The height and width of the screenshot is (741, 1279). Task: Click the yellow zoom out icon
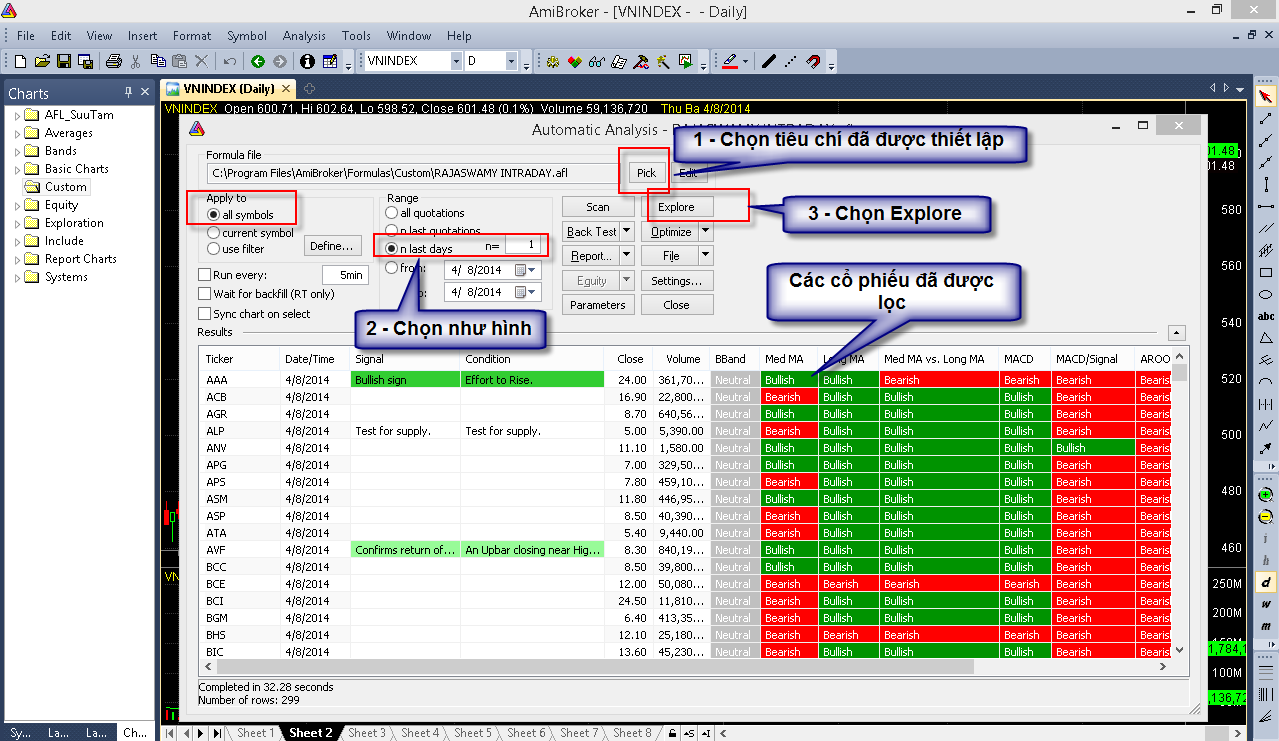pyautogui.click(x=1266, y=517)
